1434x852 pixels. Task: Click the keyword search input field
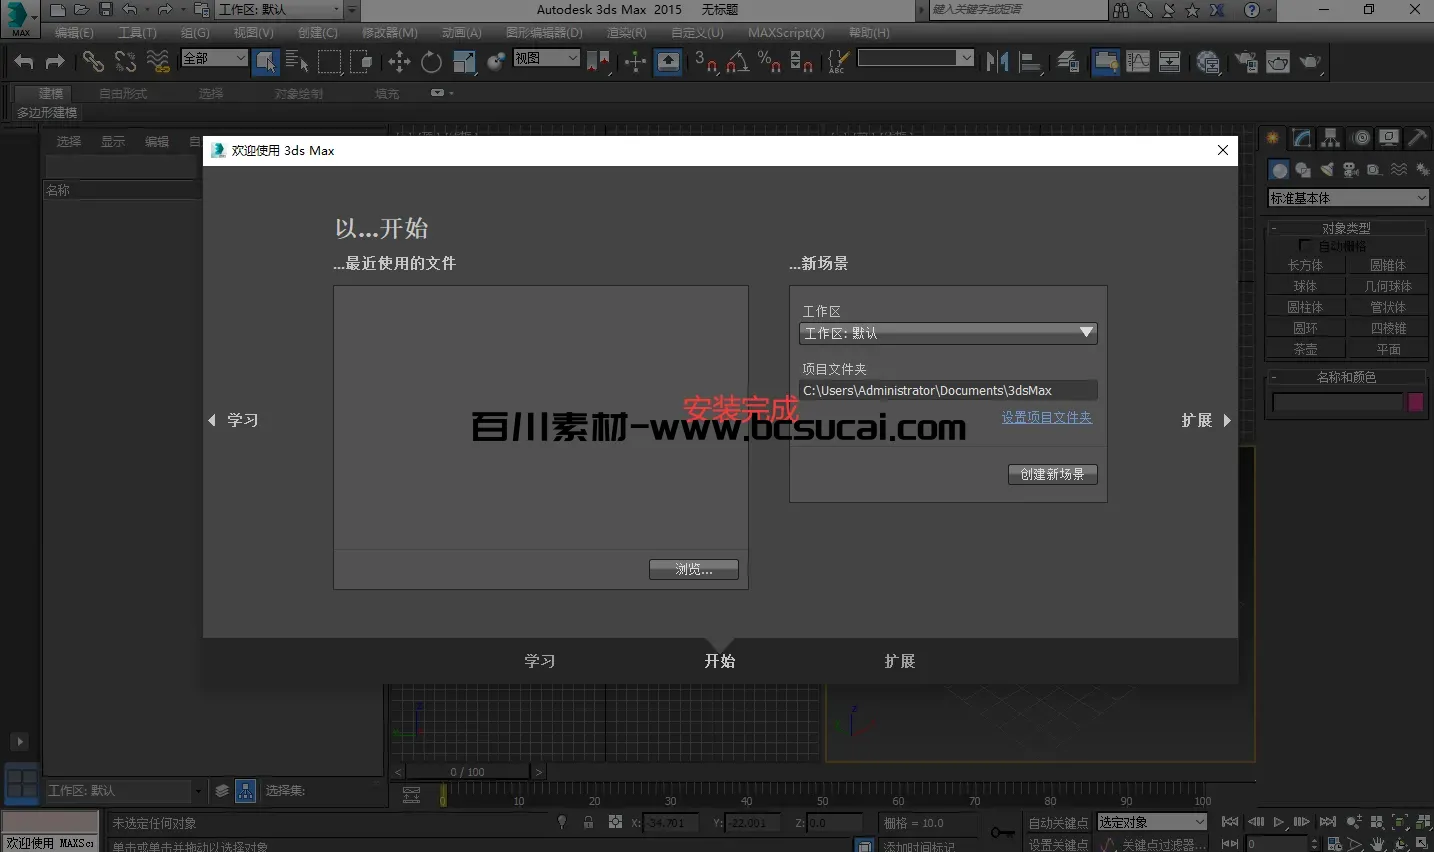coord(1018,10)
